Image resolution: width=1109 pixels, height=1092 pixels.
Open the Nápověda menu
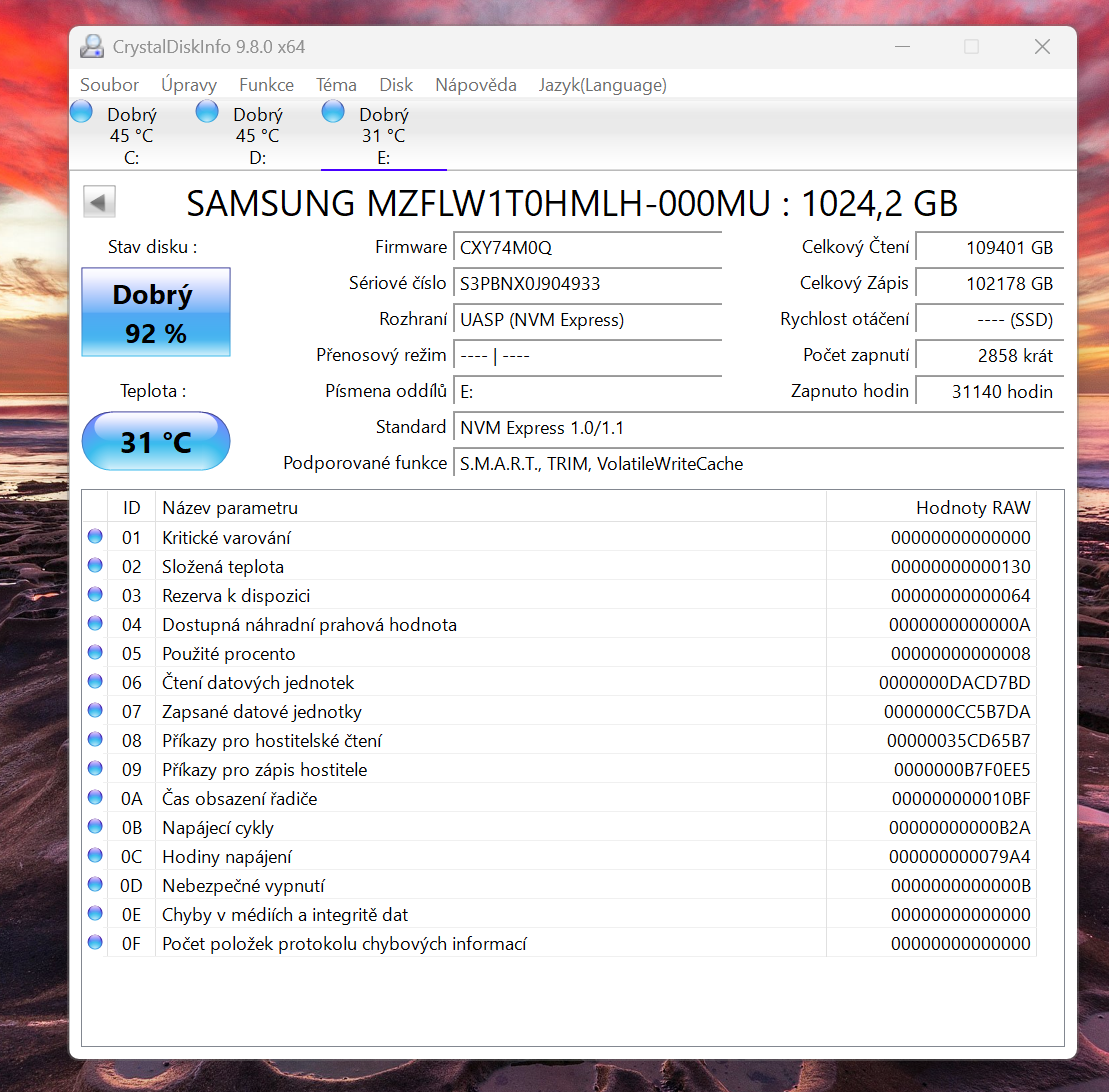pos(475,85)
